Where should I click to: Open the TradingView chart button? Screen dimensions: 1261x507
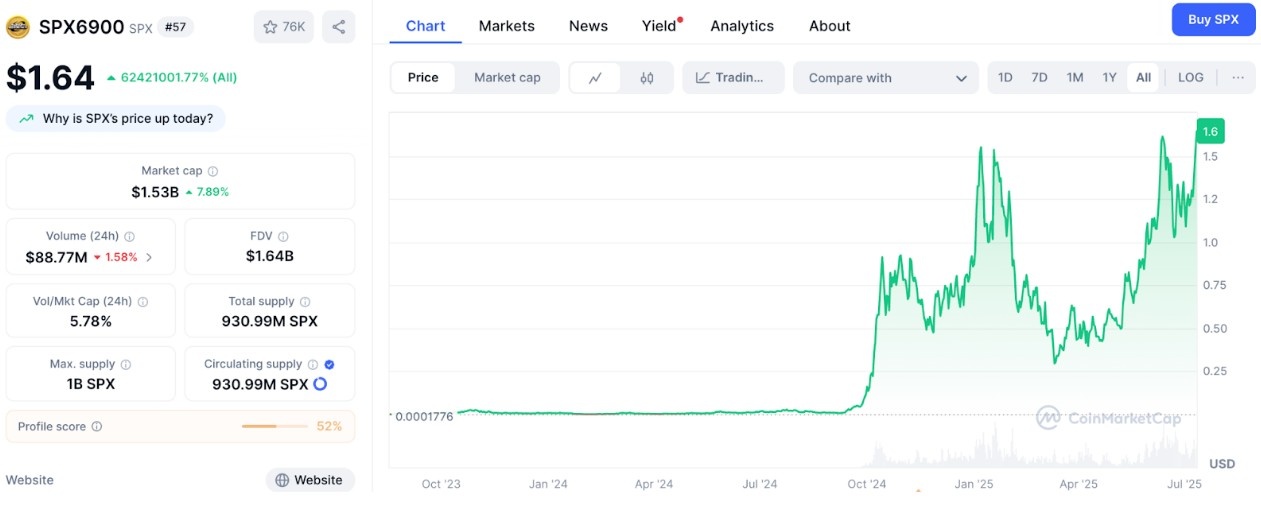point(733,78)
